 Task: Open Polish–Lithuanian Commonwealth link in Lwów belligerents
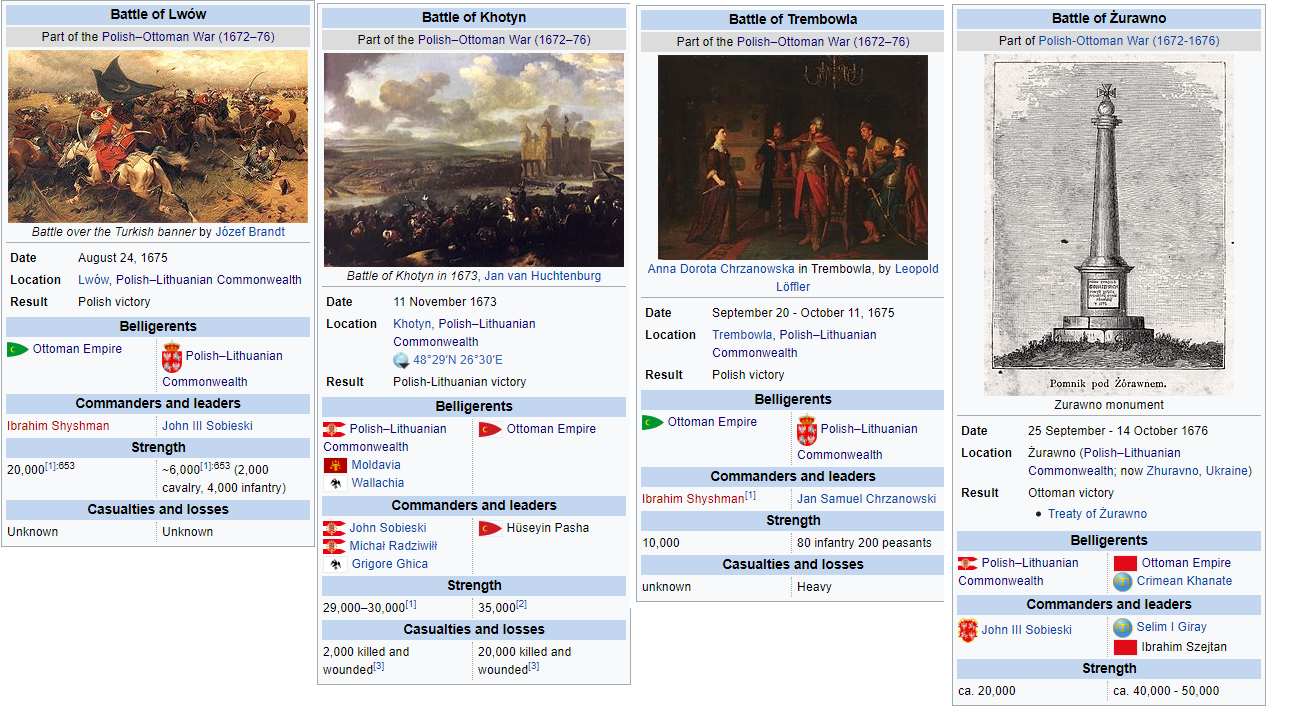(x=223, y=369)
